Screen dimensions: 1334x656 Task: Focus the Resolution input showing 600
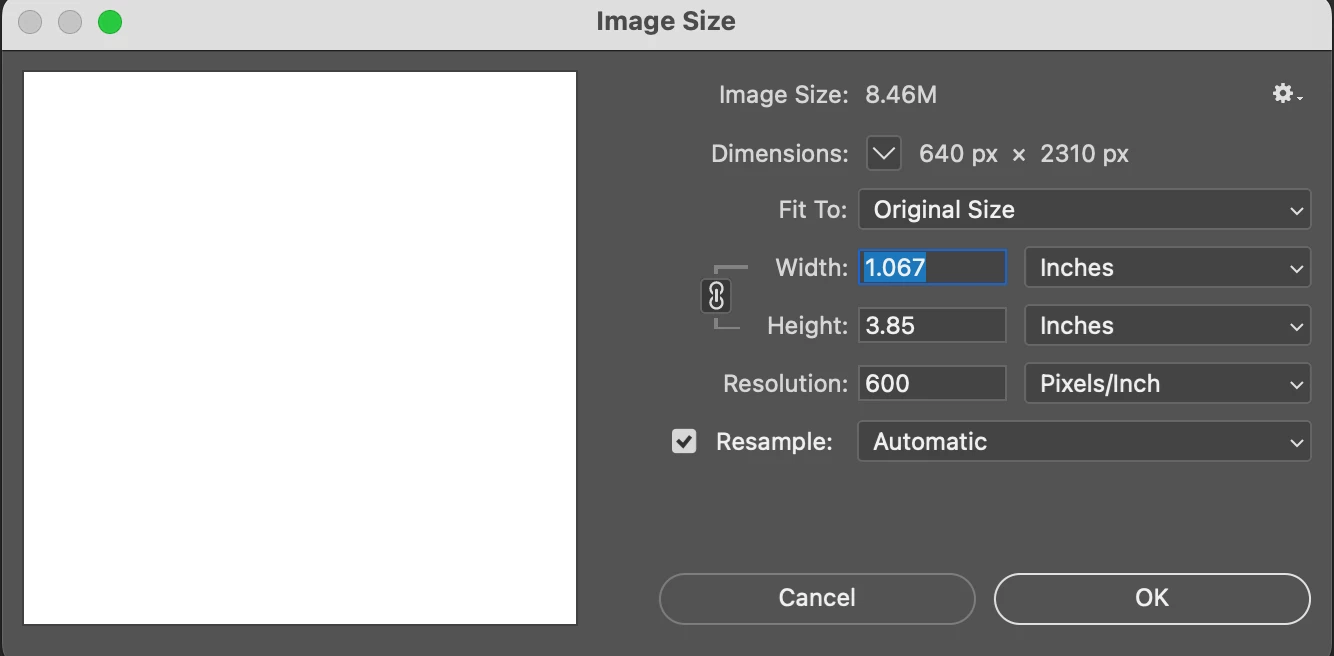pos(932,384)
